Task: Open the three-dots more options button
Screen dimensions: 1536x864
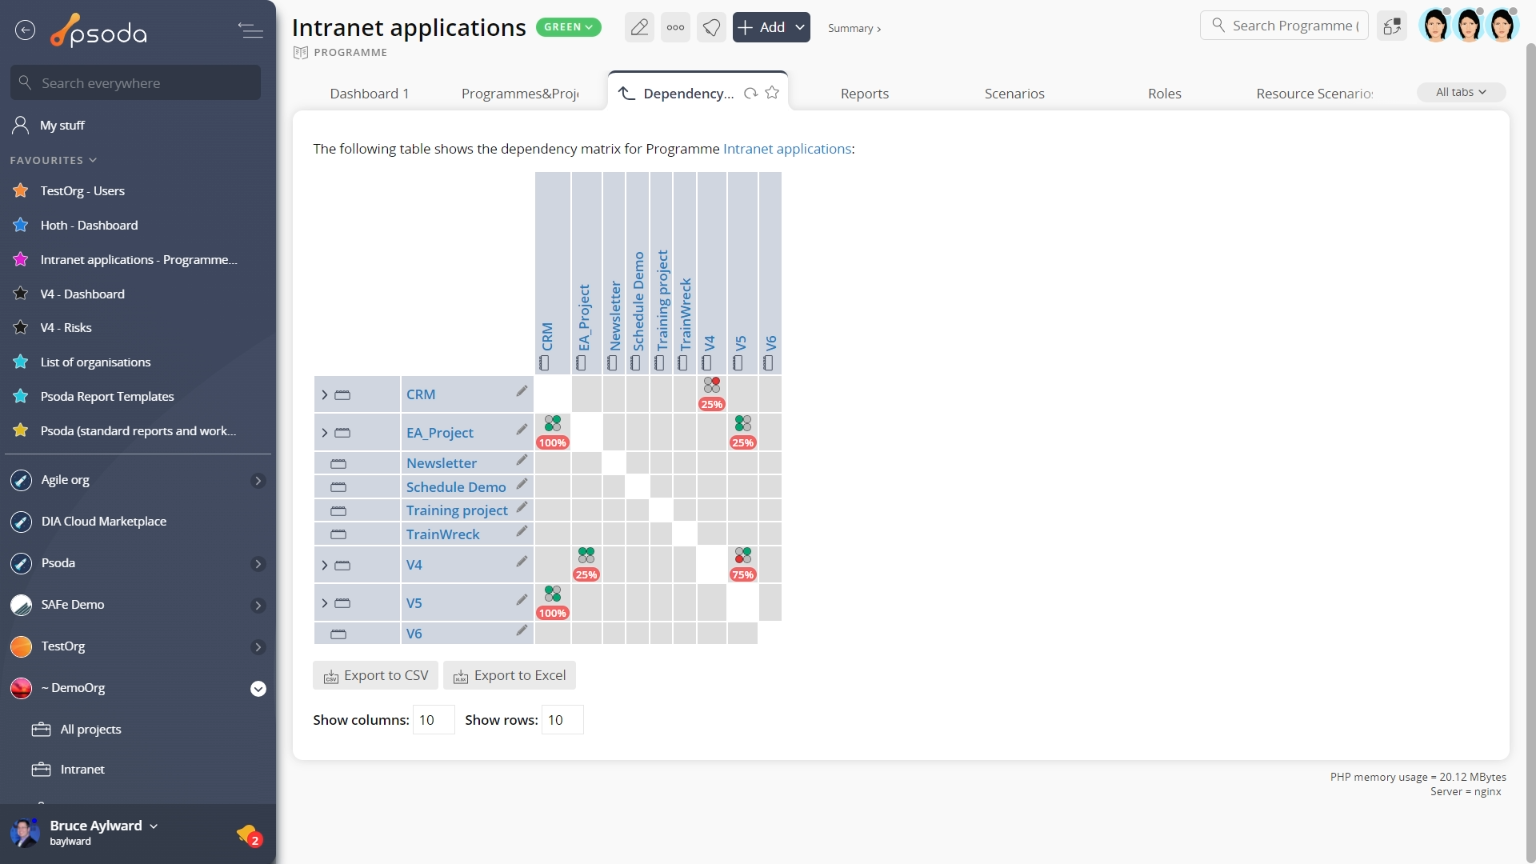Action: click(x=676, y=27)
